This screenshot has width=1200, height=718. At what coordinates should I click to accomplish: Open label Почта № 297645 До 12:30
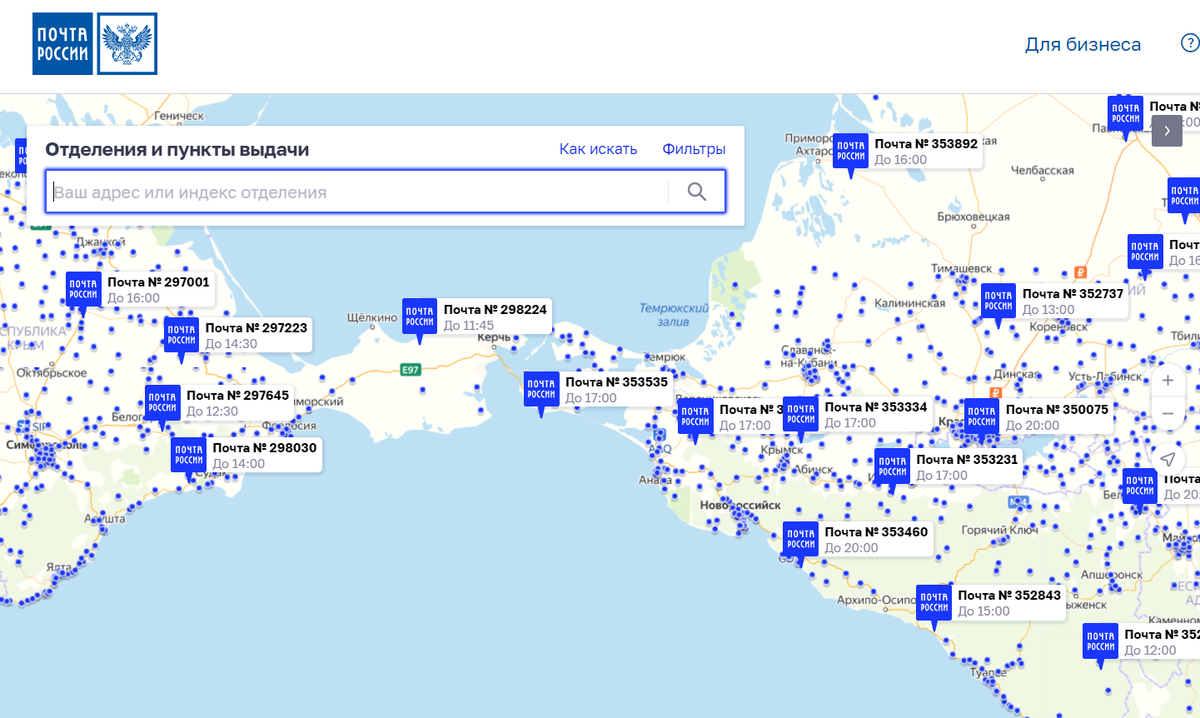tap(237, 403)
